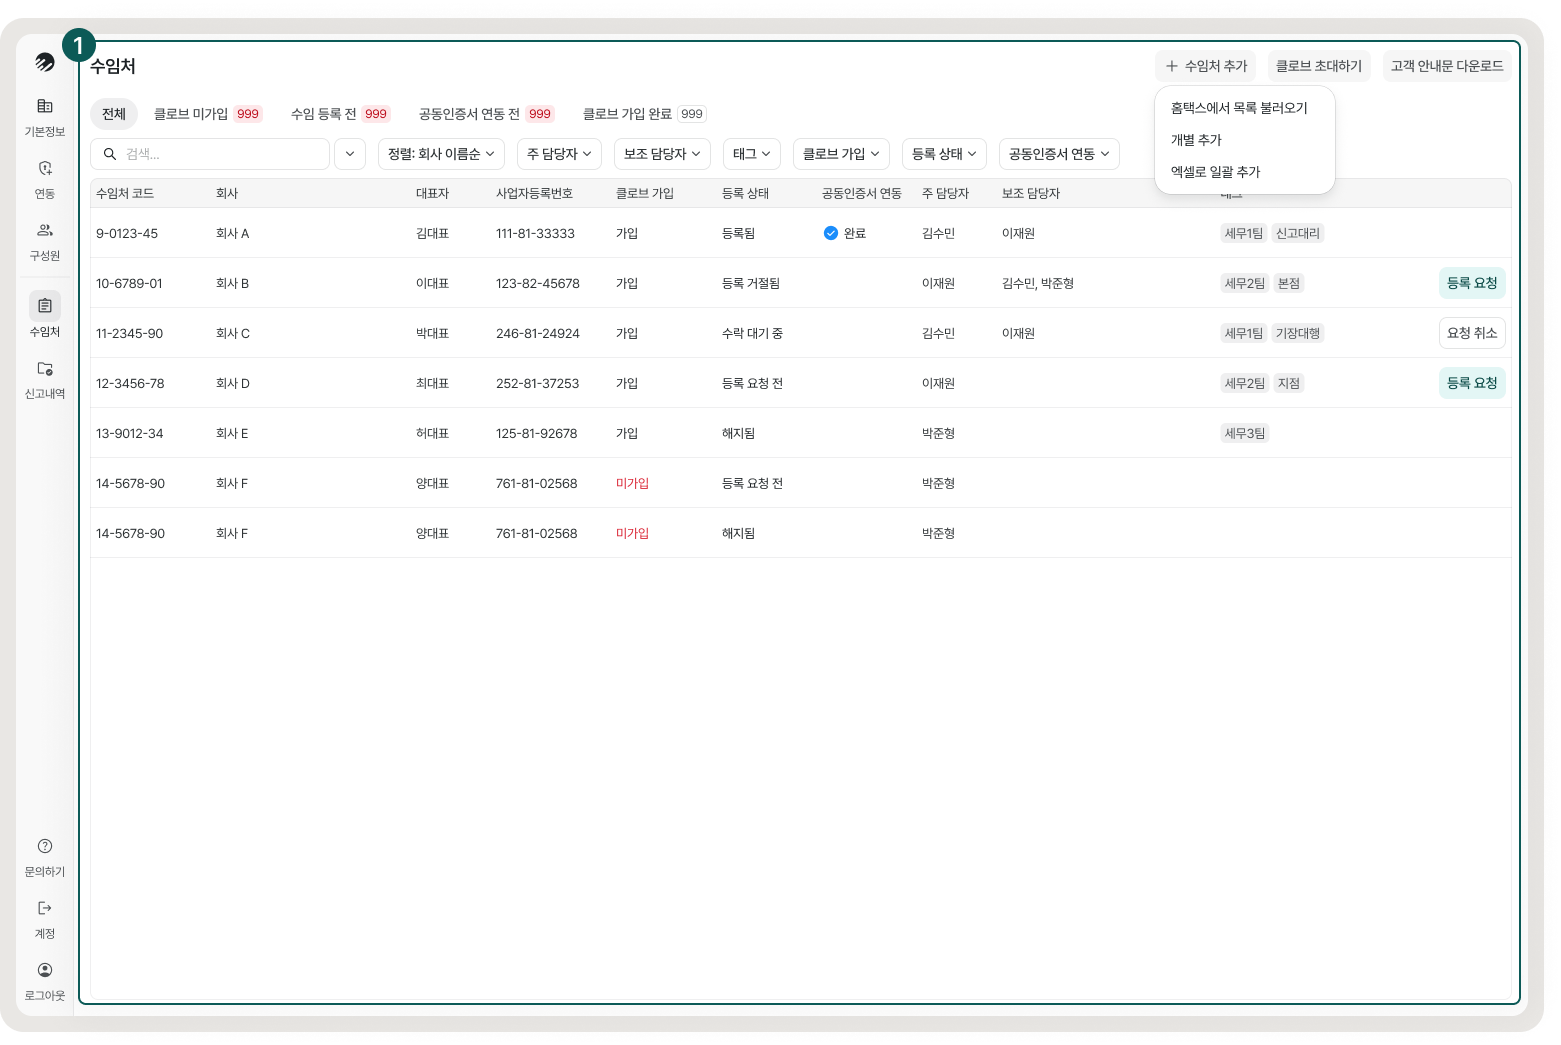1561x1045 pixels.
Task: Open 신고내역 folder icon in sidebar
Action: coord(45,369)
